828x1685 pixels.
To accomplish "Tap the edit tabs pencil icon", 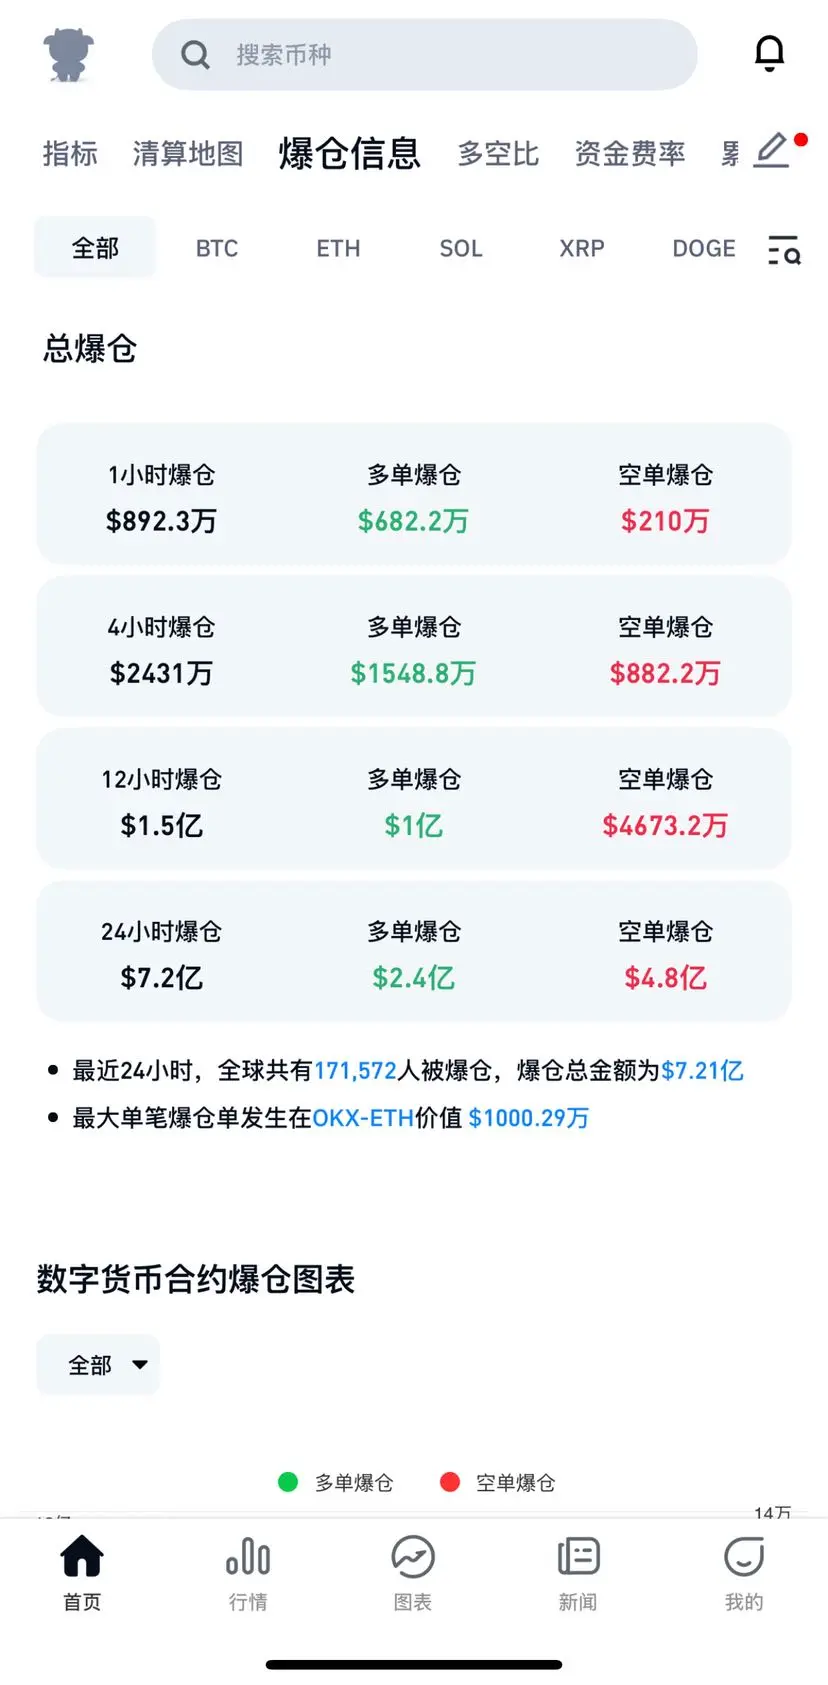I will point(771,151).
